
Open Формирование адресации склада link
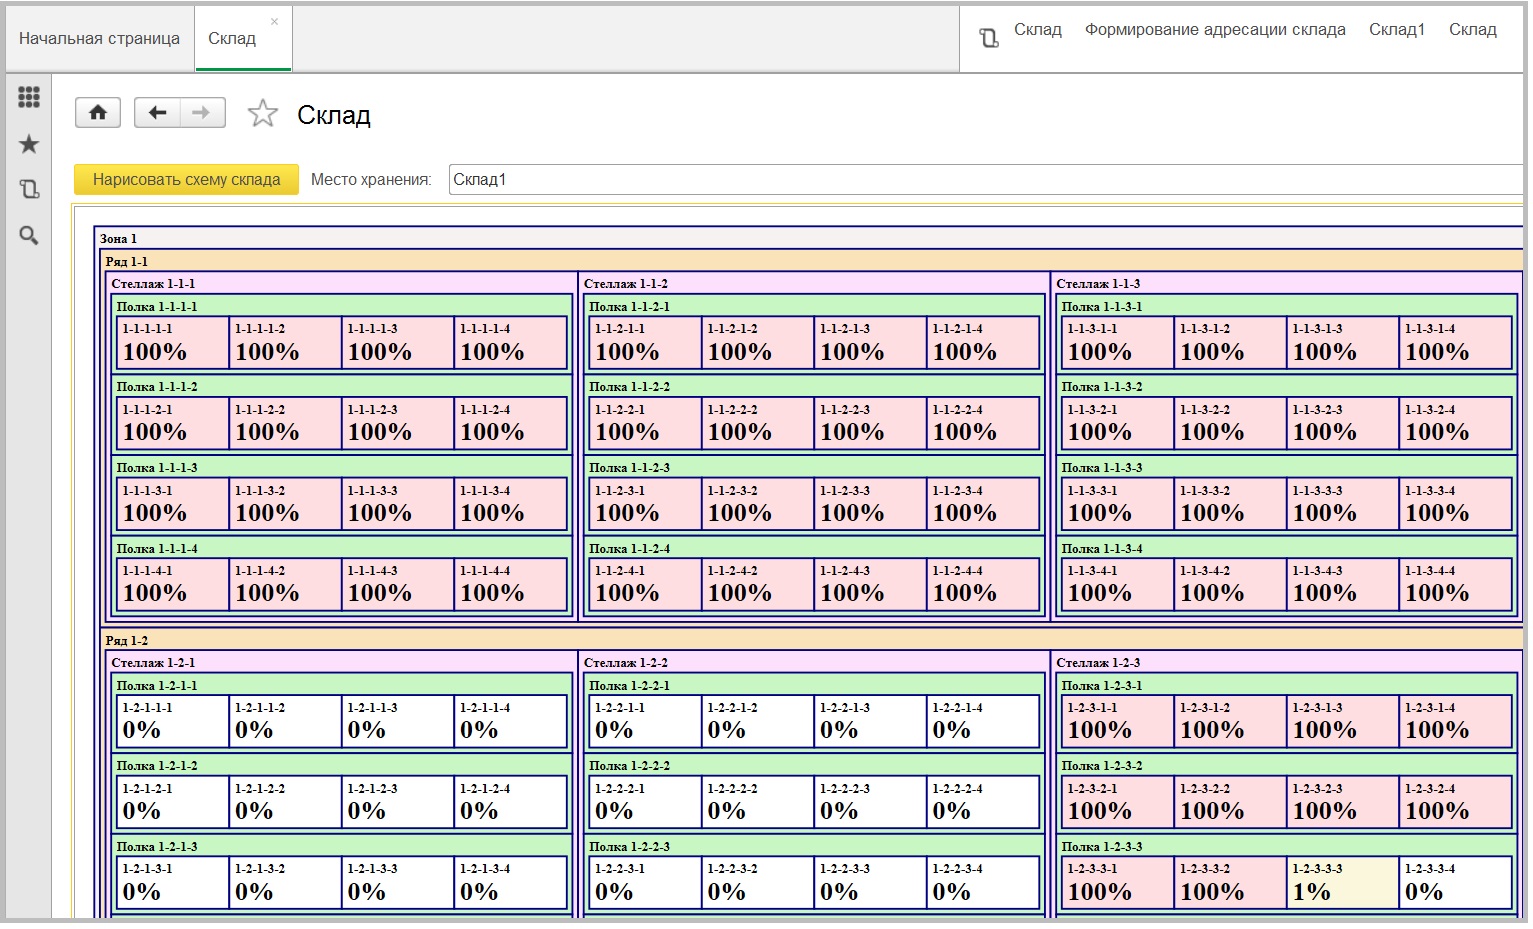click(x=1215, y=30)
